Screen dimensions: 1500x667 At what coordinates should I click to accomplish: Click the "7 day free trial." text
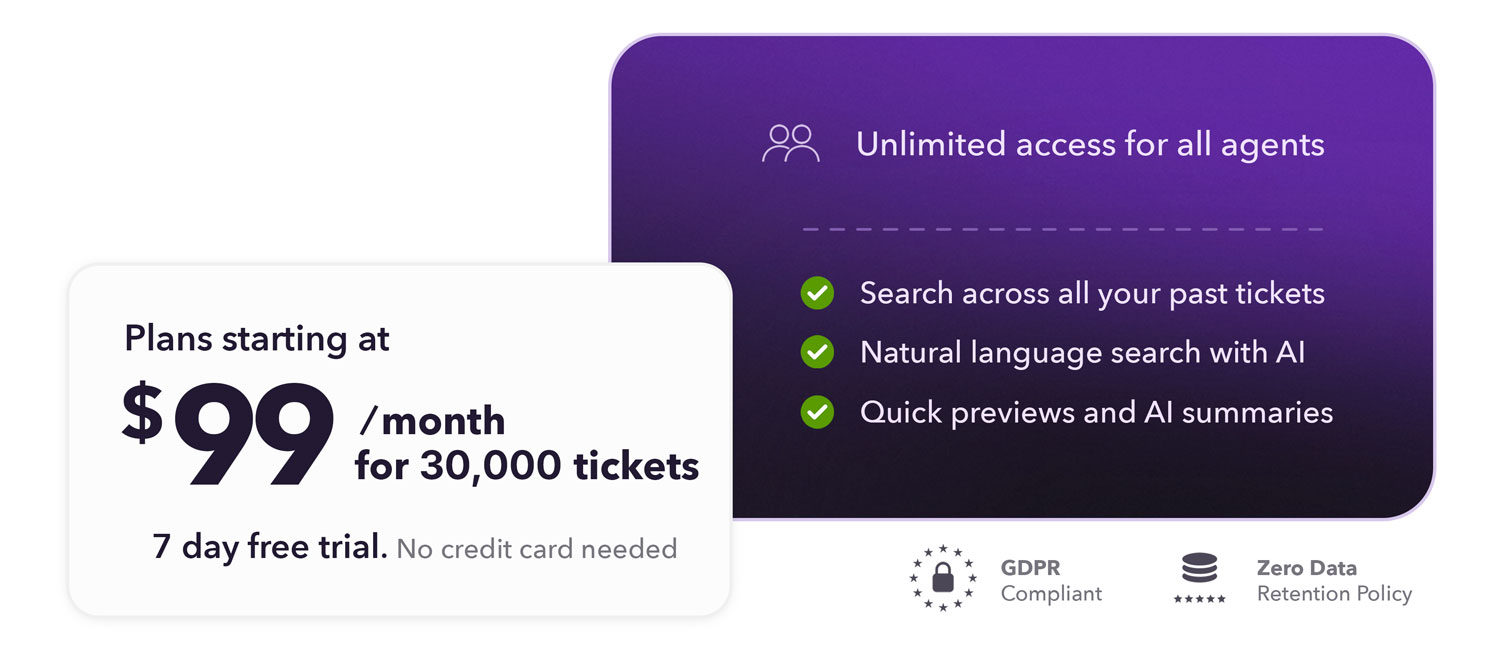coord(270,548)
